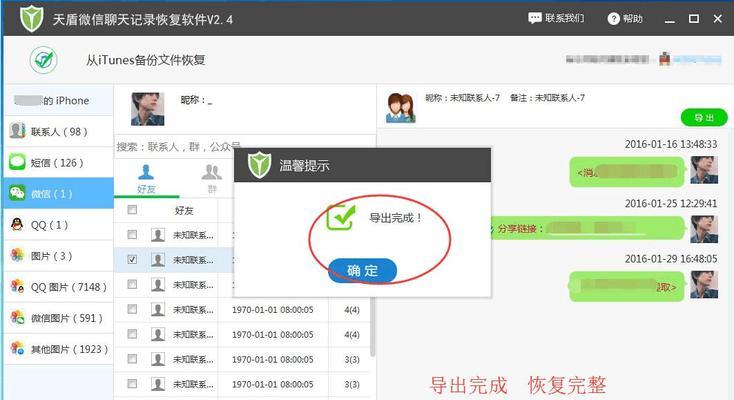Click the two-person avatar of 未知联系人-7
This screenshot has width=734, height=400.
tap(400, 108)
